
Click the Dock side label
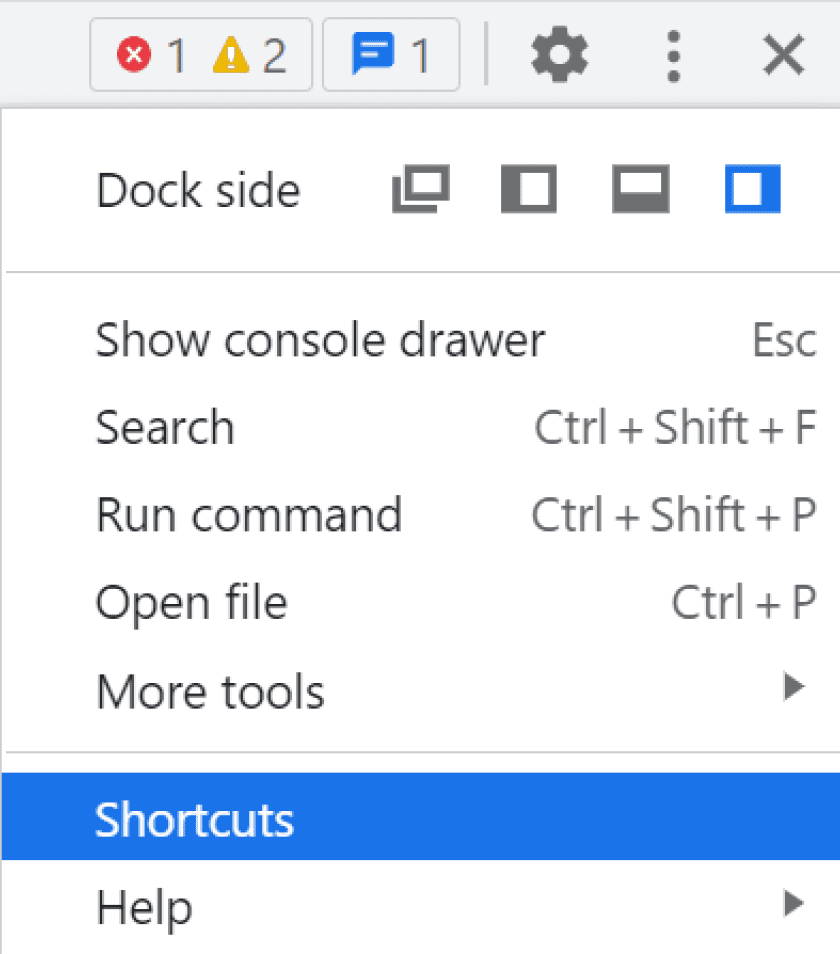pyautogui.click(x=198, y=190)
